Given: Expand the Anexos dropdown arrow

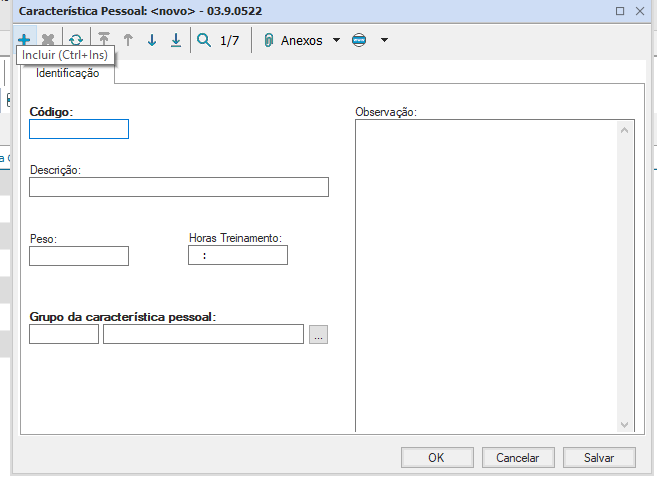Looking at the screenshot, I should [336, 41].
